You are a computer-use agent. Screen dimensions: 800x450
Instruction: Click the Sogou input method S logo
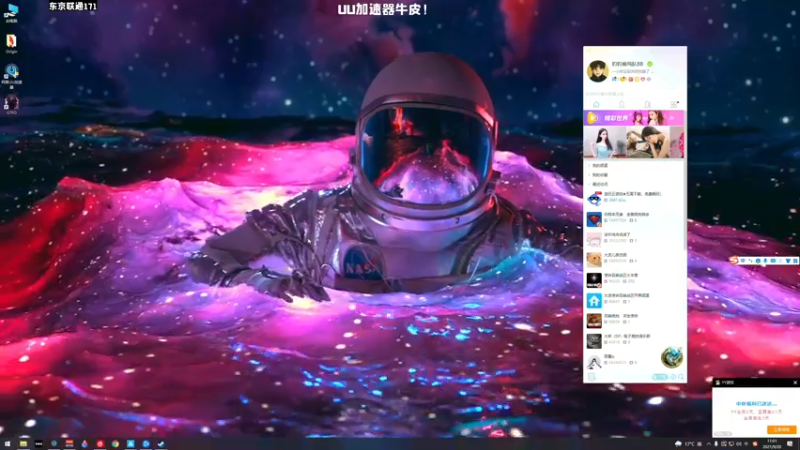[x=734, y=260]
